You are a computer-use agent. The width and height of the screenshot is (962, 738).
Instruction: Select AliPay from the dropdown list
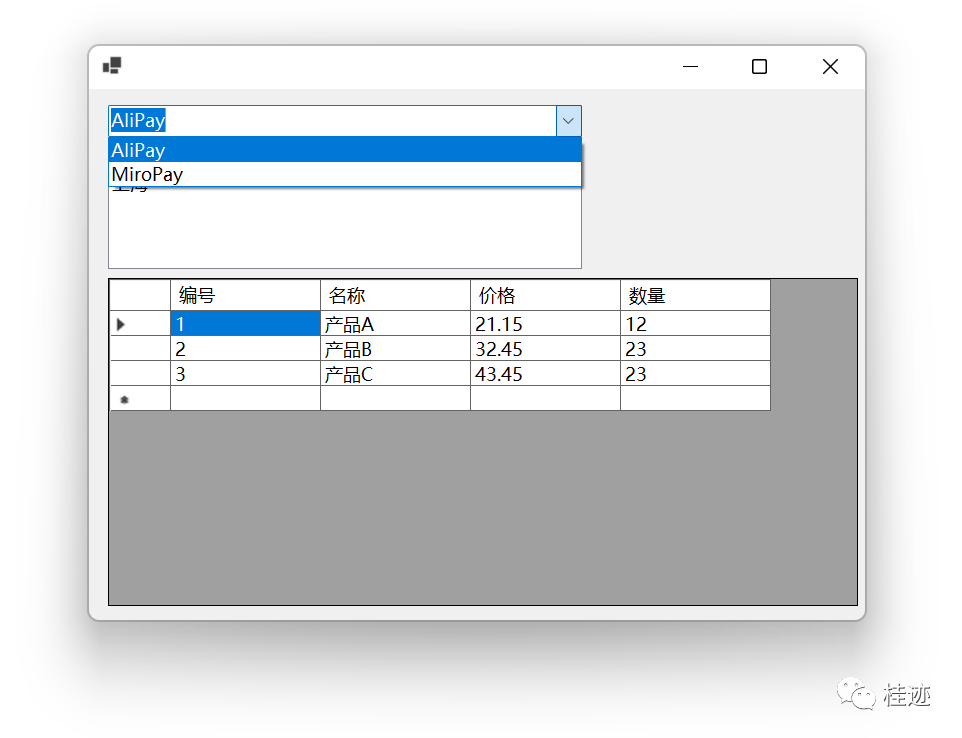[344, 150]
